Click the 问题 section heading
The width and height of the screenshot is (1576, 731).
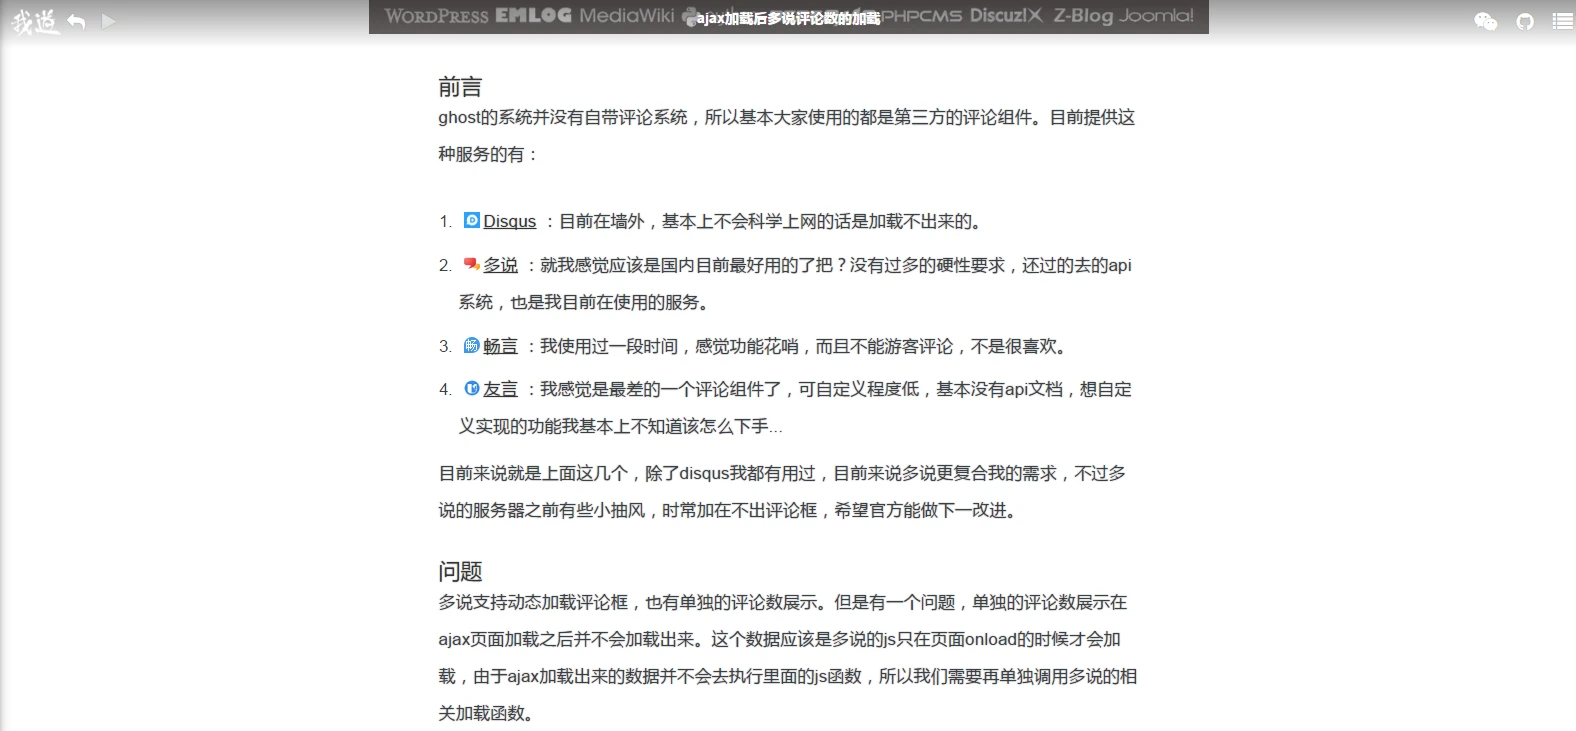click(x=460, y=571)
